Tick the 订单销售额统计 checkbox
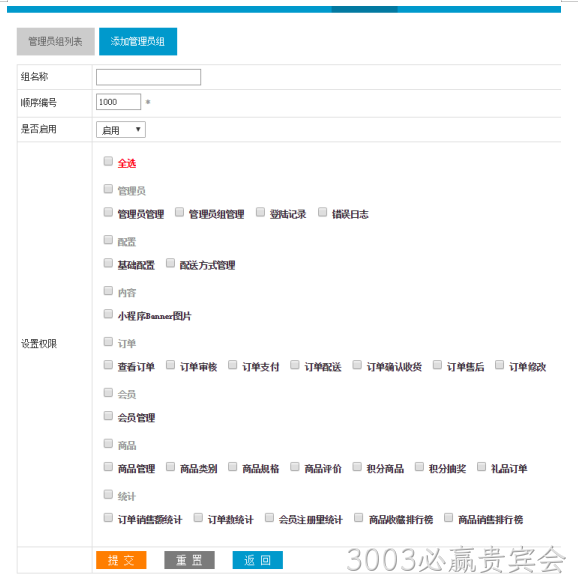This screenshot has width=578, height=584. tap(108, 517)
